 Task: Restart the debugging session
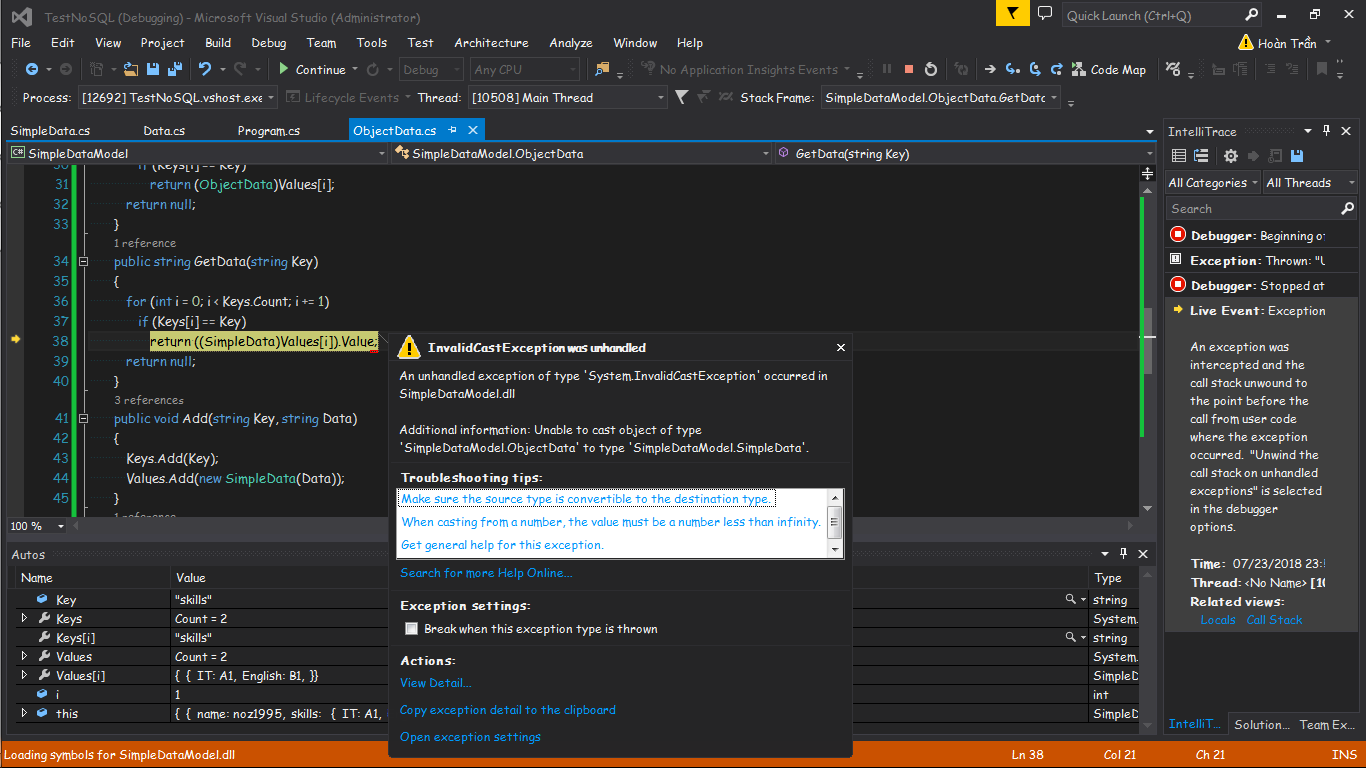point(931,70)
